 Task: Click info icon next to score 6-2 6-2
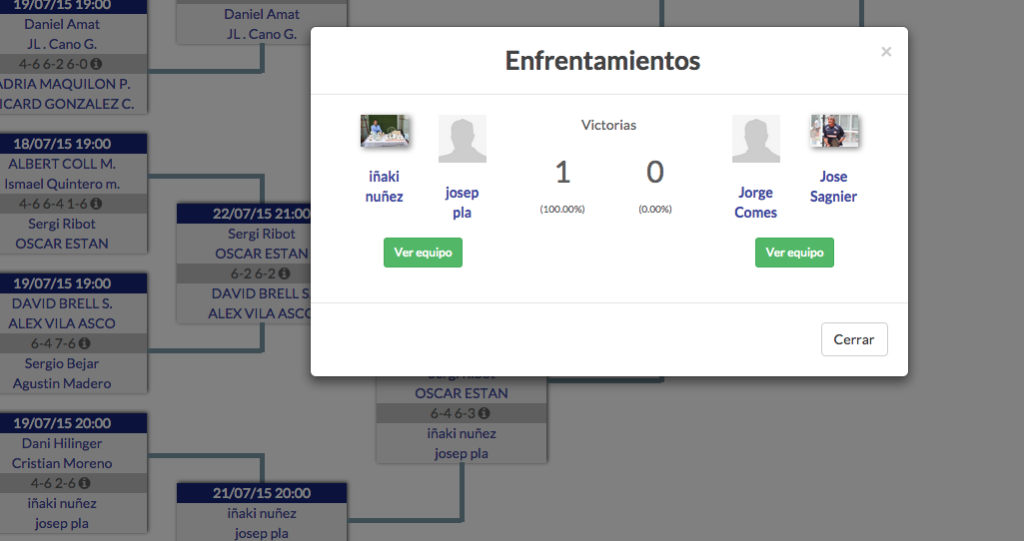point(284,274)
